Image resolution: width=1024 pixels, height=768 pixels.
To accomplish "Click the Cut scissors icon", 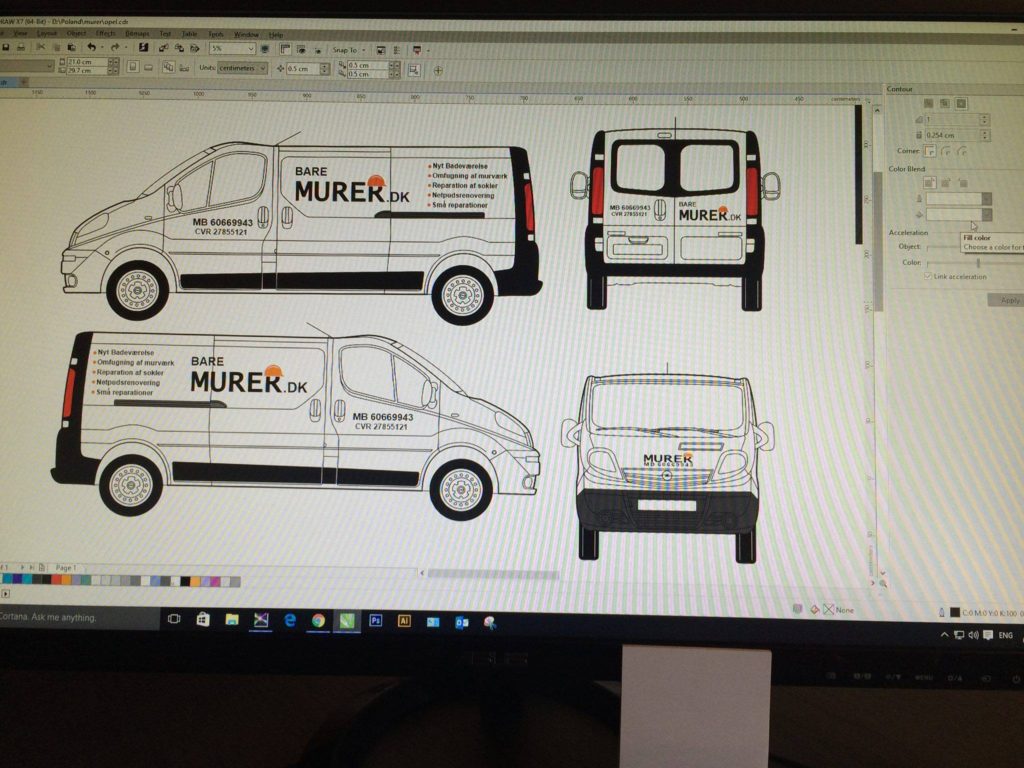I will coord(41,47).
